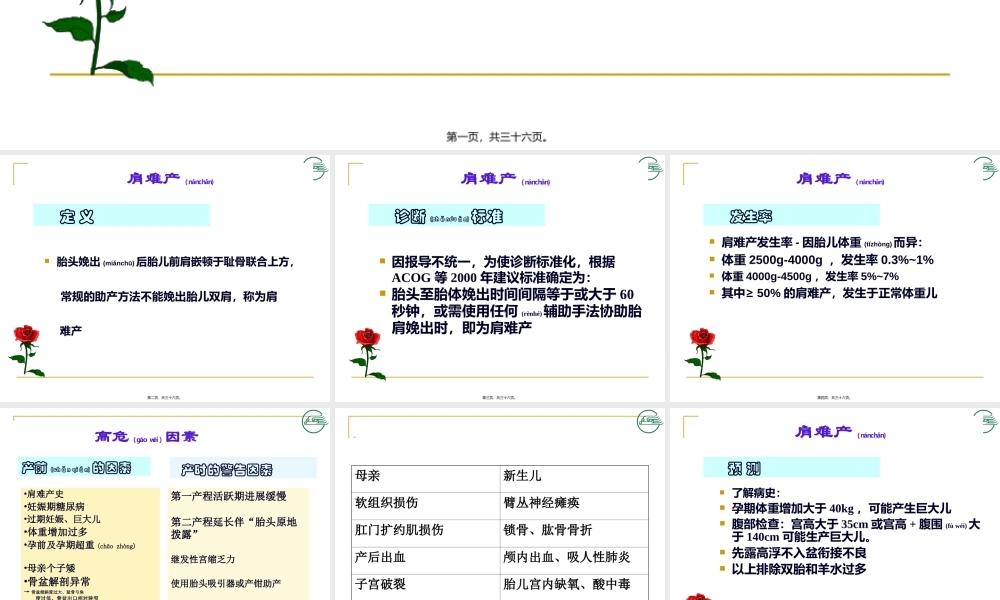Click table cell 子宫破裂

pos(425,585)
